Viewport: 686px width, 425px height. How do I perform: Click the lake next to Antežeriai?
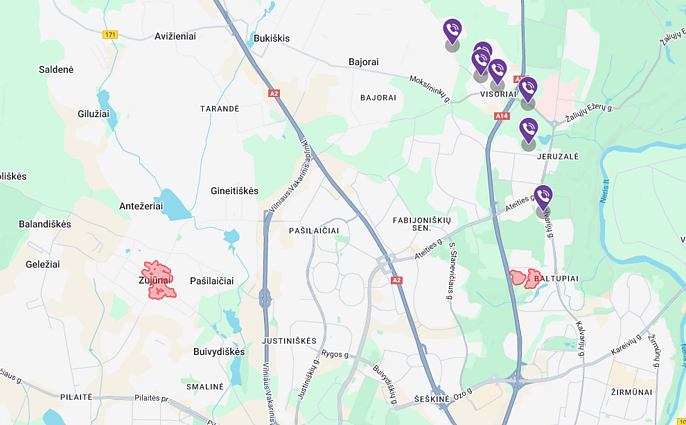172,205
